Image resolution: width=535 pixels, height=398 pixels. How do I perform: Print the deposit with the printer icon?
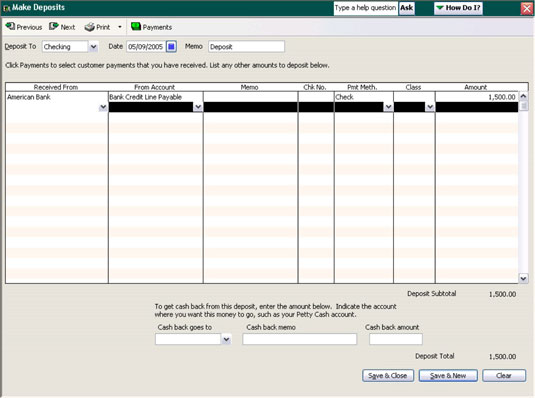[97, 27]
